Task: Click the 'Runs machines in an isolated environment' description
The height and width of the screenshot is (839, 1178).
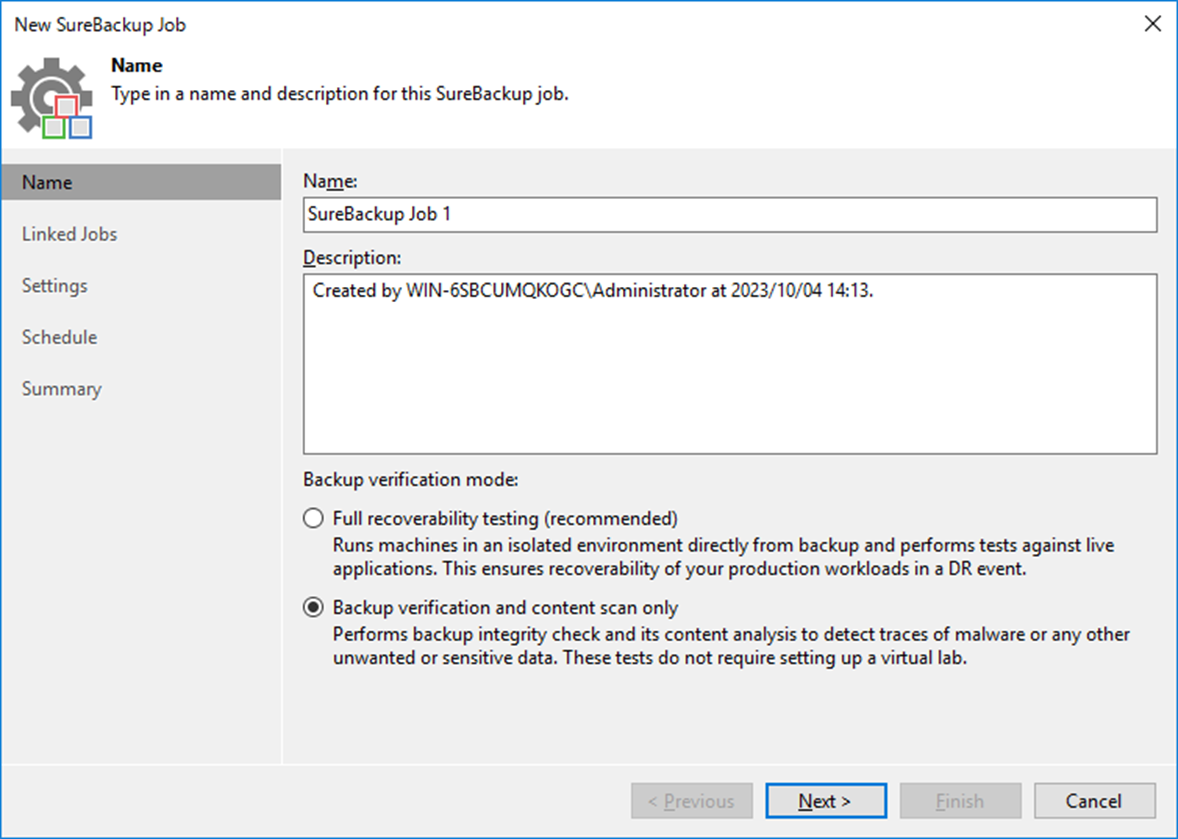Action: (723, 557)
